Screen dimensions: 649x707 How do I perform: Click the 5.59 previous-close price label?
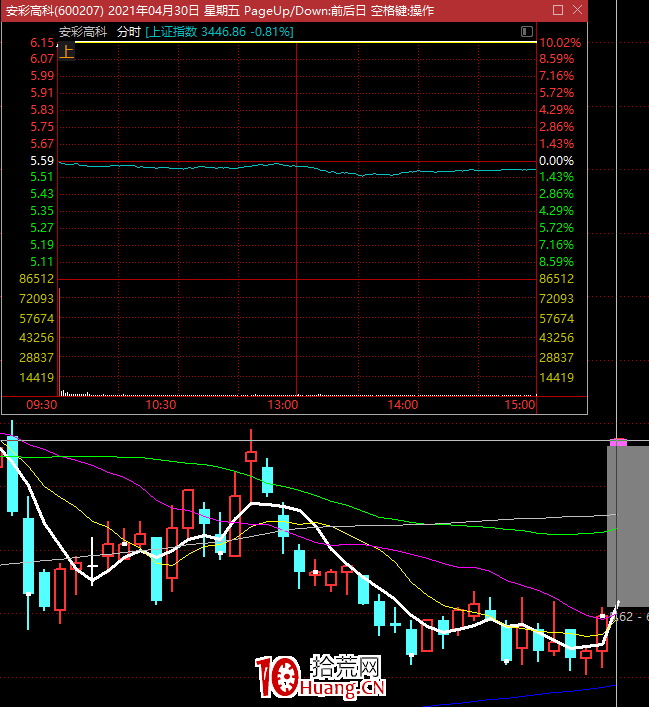click(42, 161)
